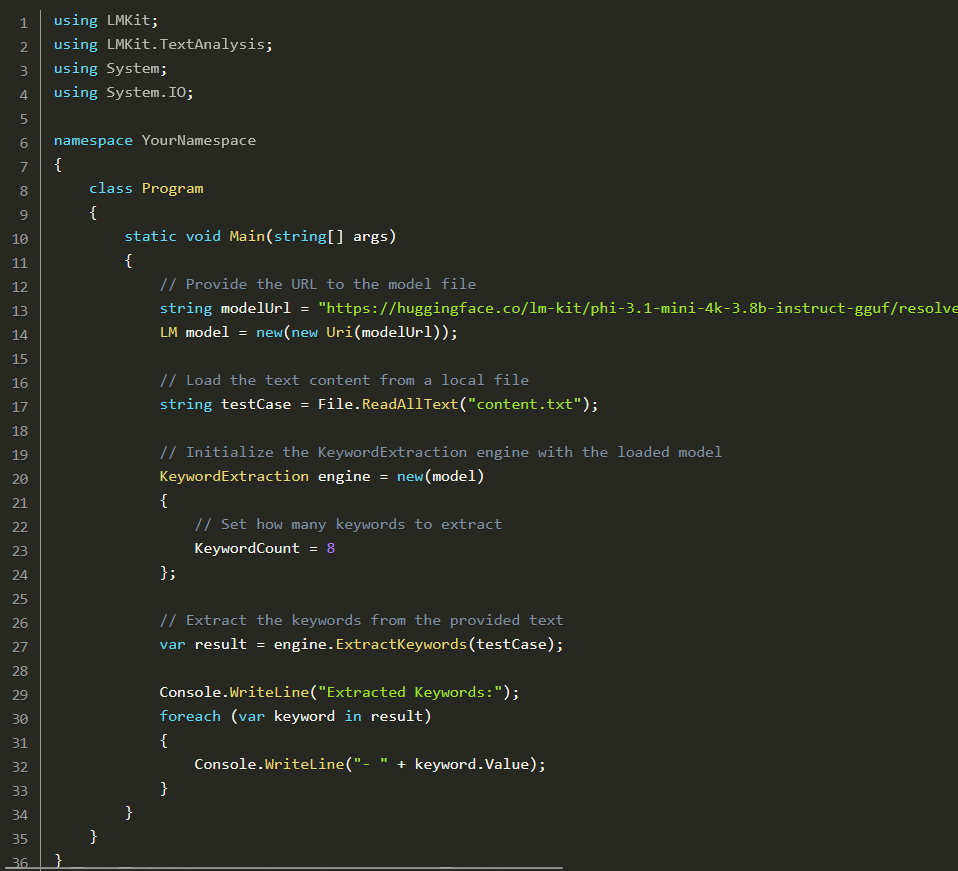This screenshot has width=958, height=871.
Task: Click the Program class name
Action: point(172,188)
